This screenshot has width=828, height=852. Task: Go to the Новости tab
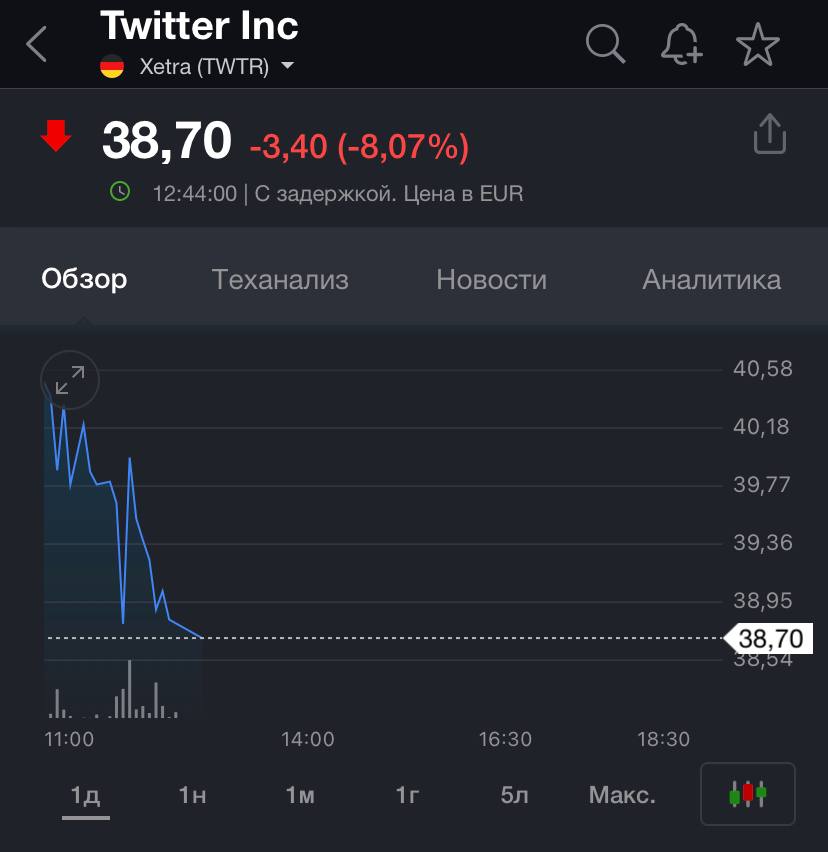[491, 279]
